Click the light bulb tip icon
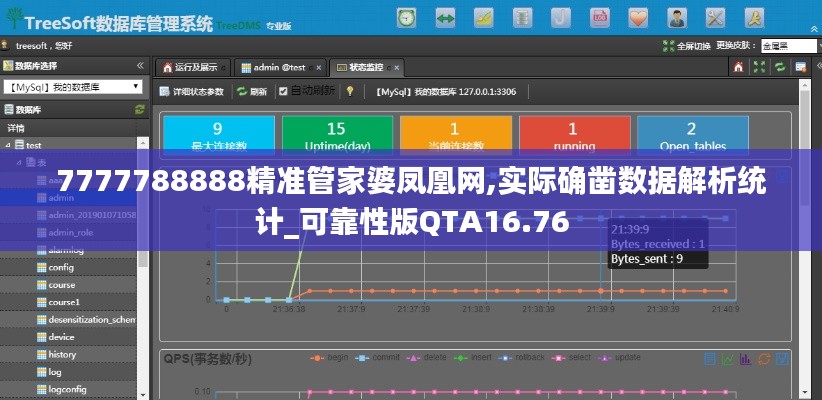This screenshot has width=822, height=400. point(350,92)
